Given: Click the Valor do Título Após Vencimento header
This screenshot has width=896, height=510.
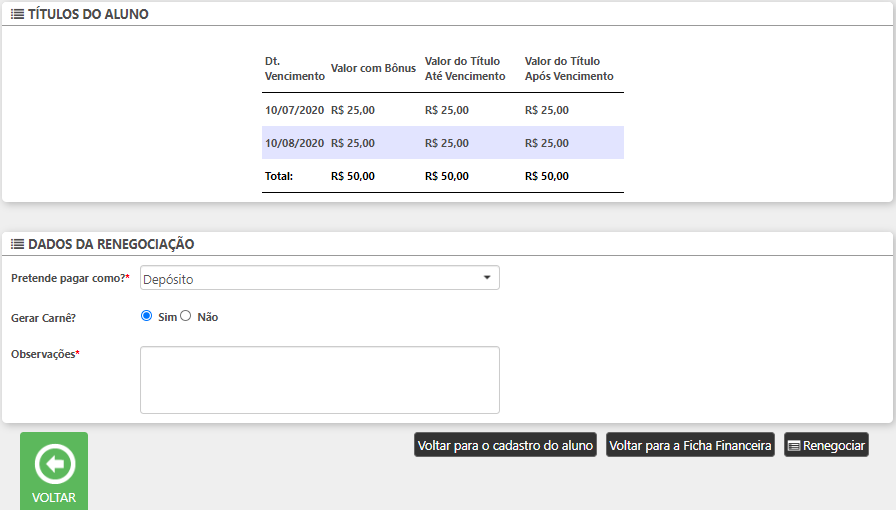Looking at the screenshot, I should pyautogui.click(x=569, y=69).
